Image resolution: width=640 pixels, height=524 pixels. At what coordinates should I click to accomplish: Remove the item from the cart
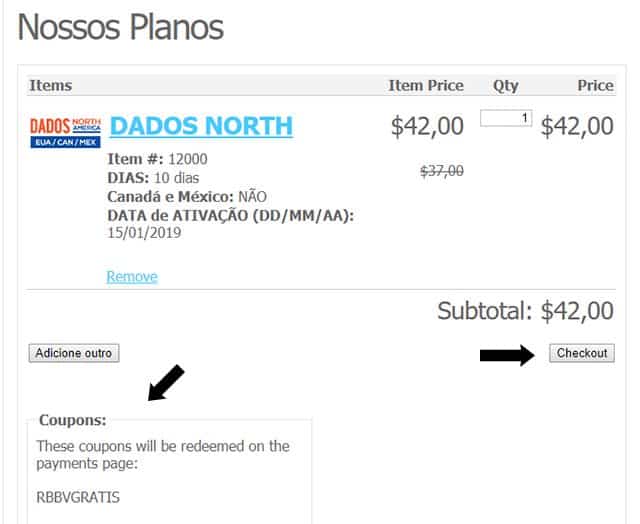[x=132, y=277]
